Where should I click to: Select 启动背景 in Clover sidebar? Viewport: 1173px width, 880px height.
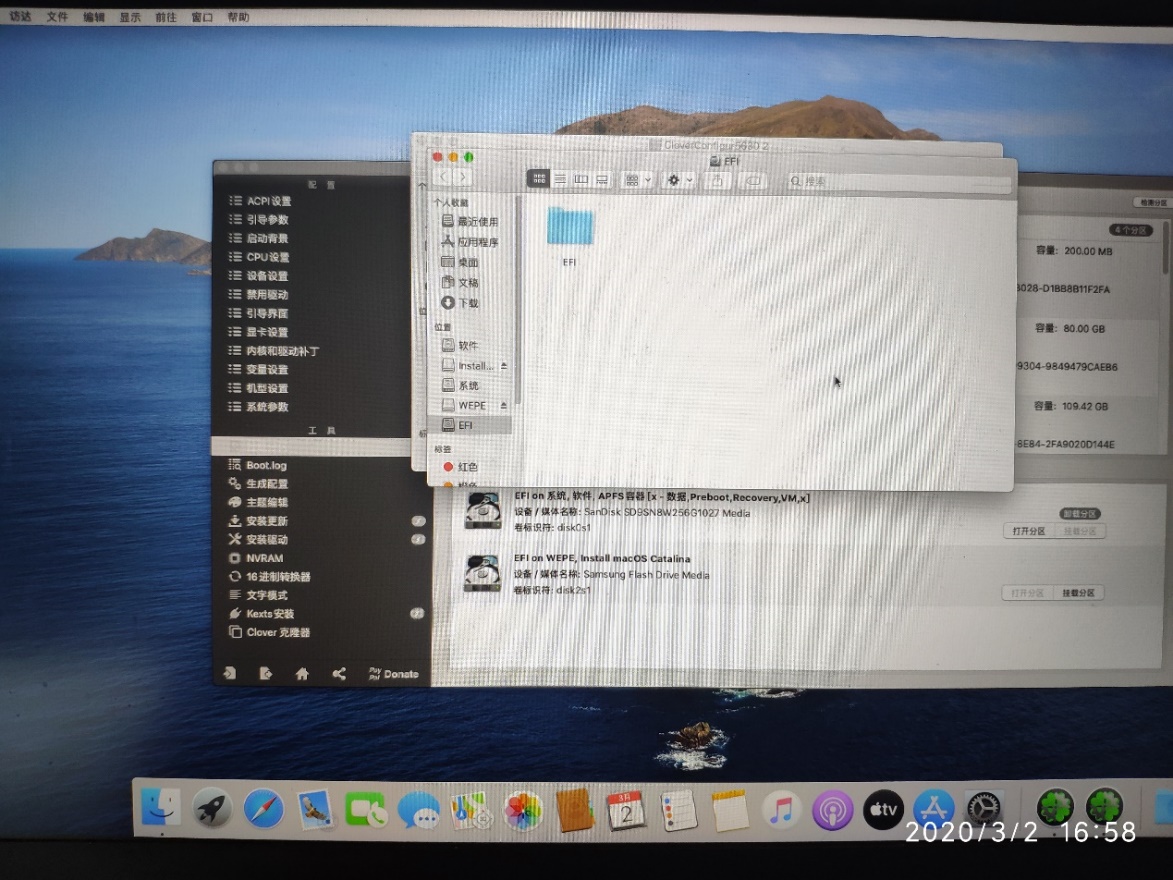tap(258, 238)
